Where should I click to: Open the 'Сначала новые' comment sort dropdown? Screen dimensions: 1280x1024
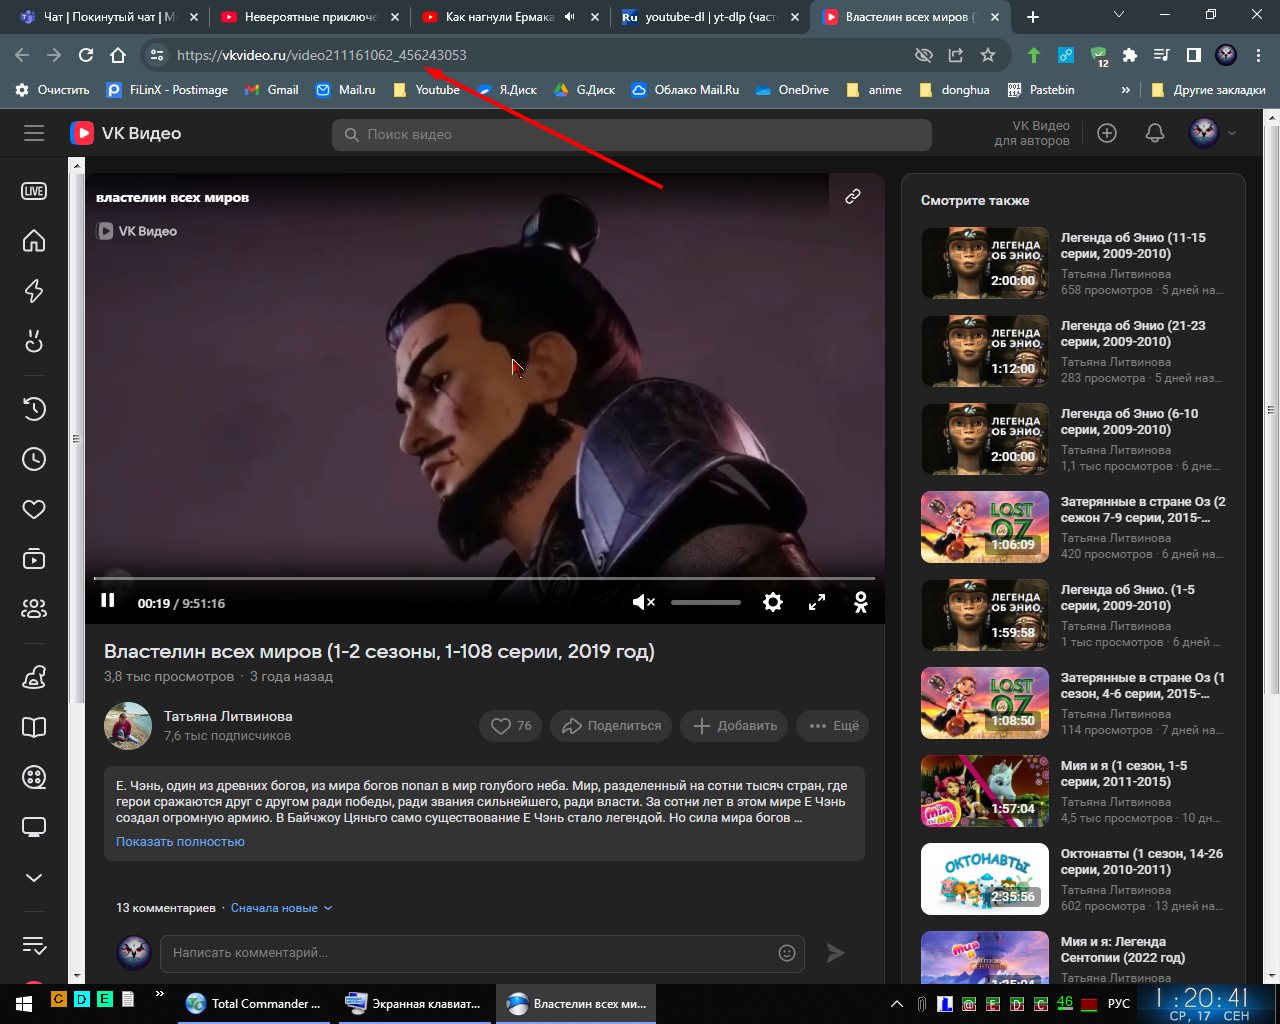[281, 908]
